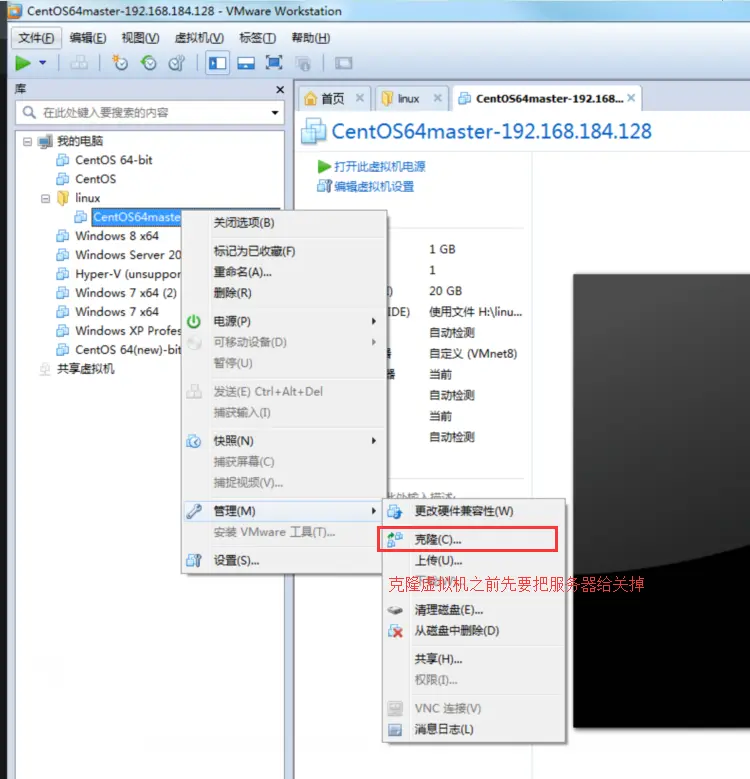The width and height of the screenshot is (750, 779).
Task: Click the 20 GB hard disk value
Action: click(x=446, y=291)
